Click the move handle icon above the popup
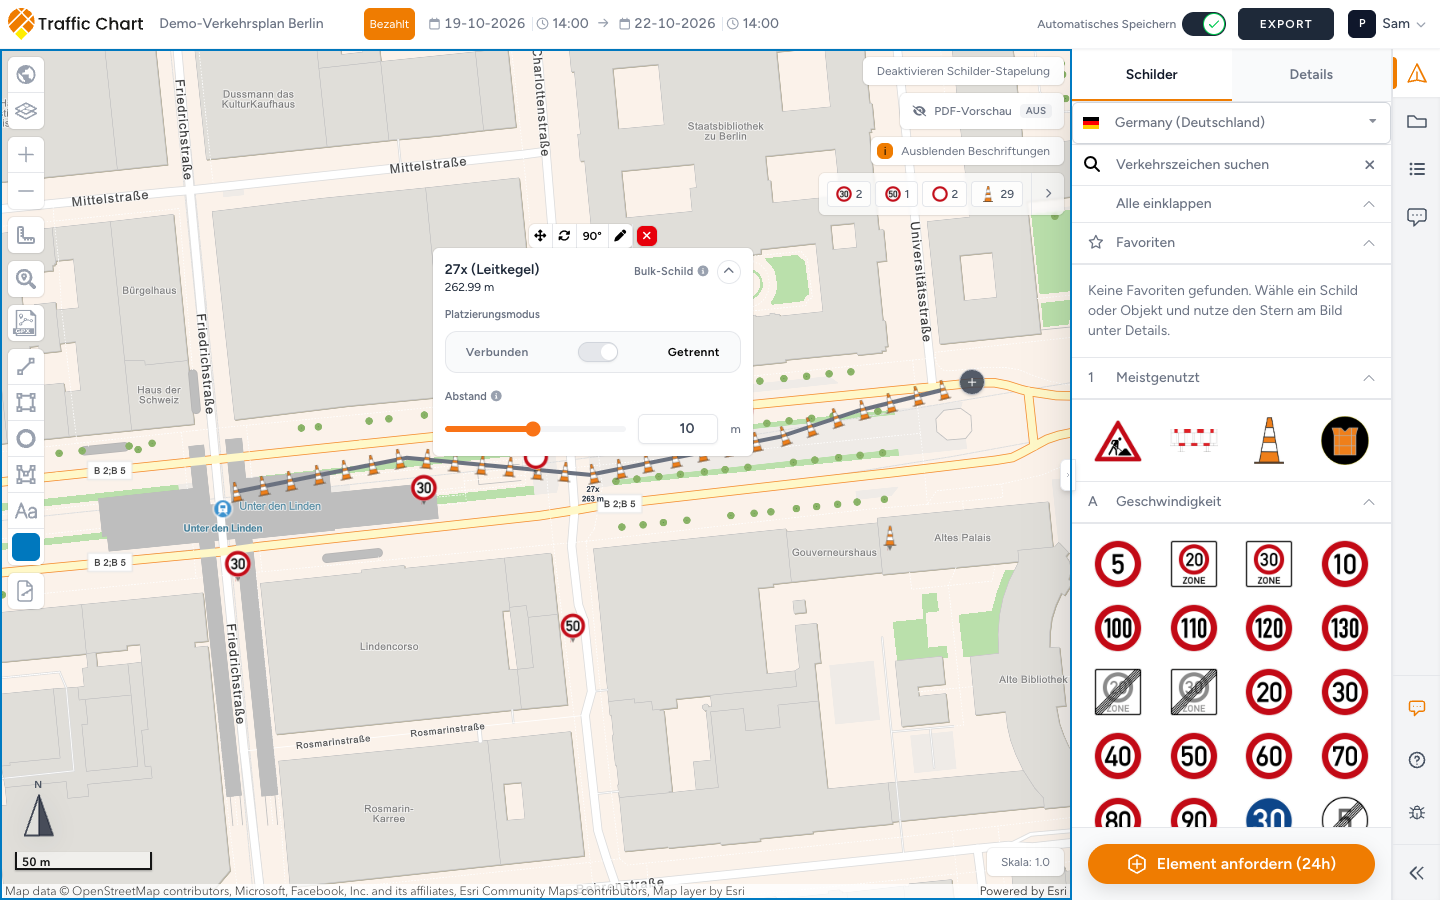The height and width of the screenshot is (900, 1440). 540,236
